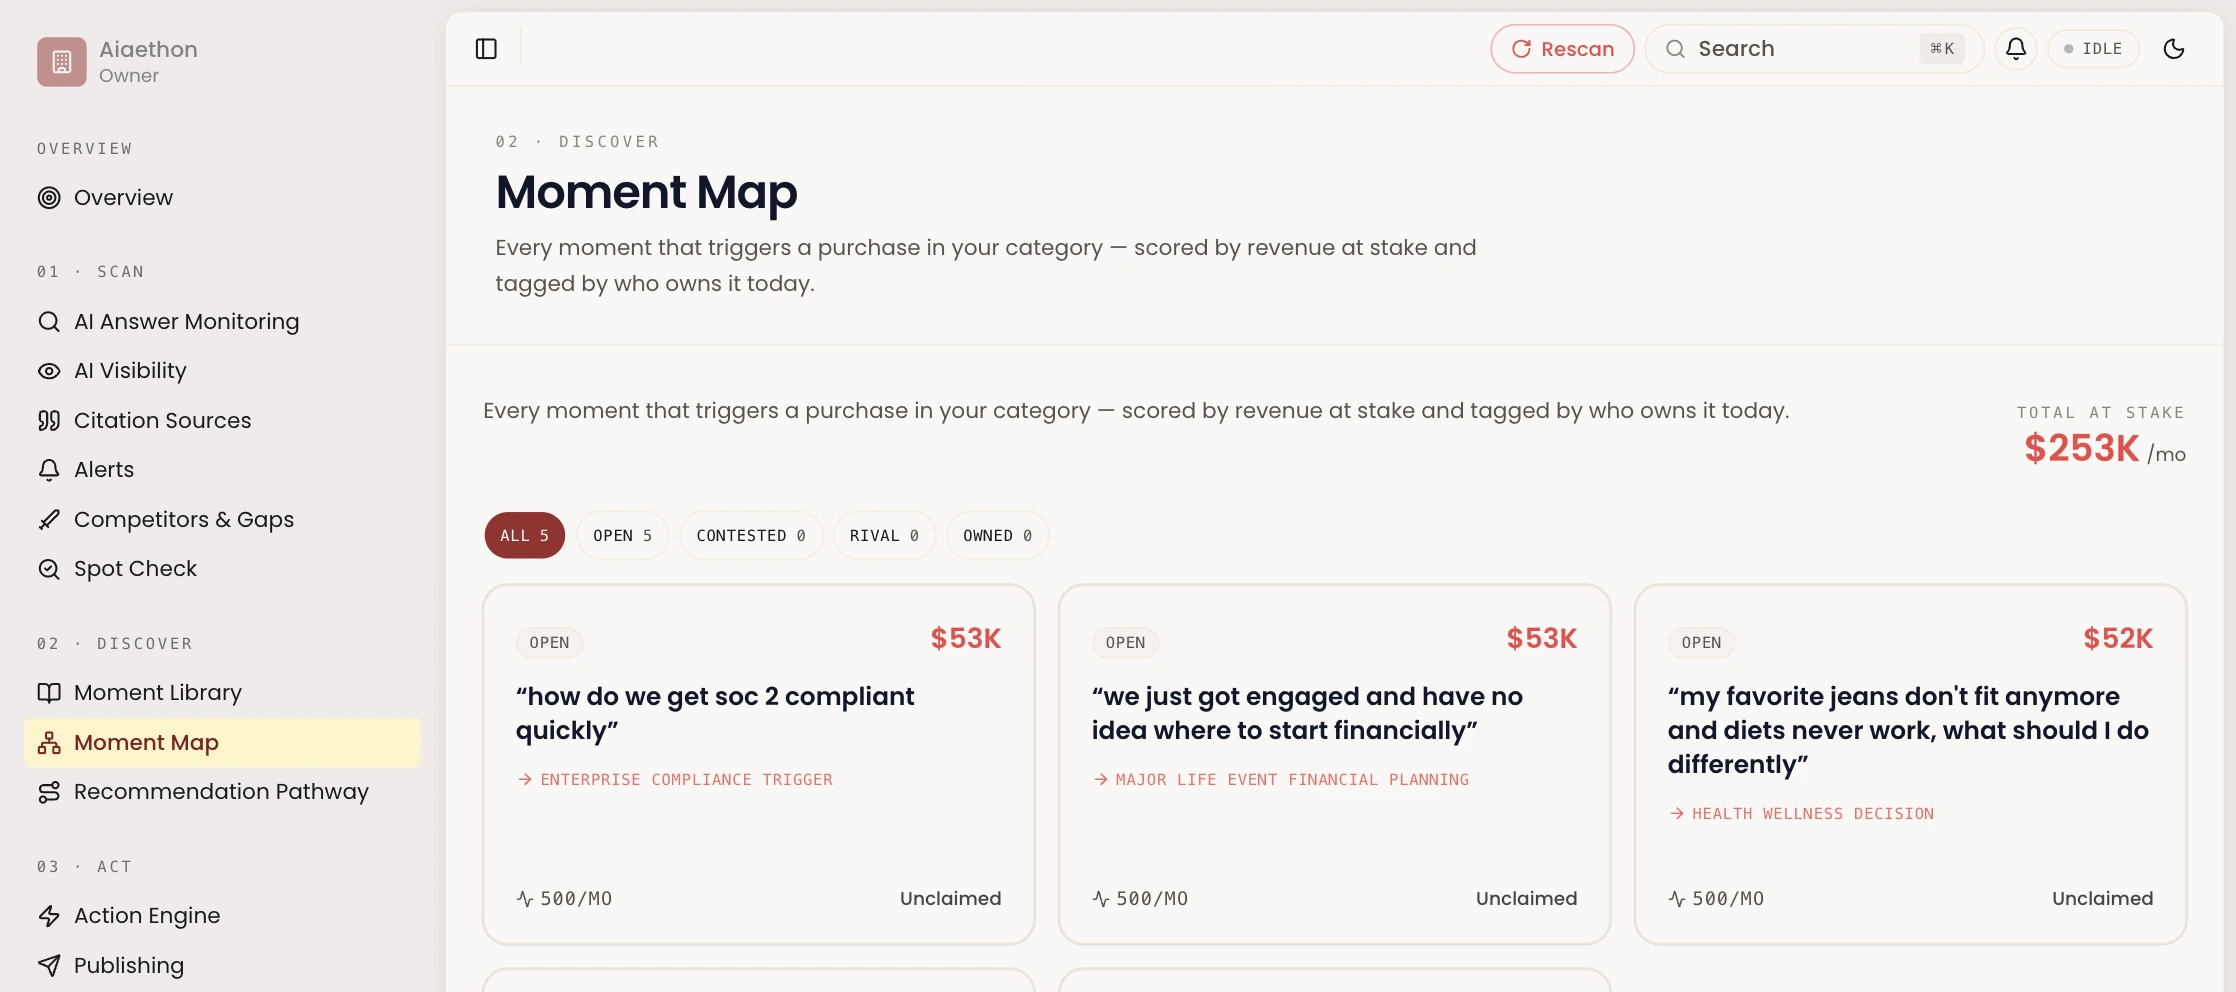Filter by OPEN 5 moments
Viewport: 2236px width, 992px height.
[622, 536]
